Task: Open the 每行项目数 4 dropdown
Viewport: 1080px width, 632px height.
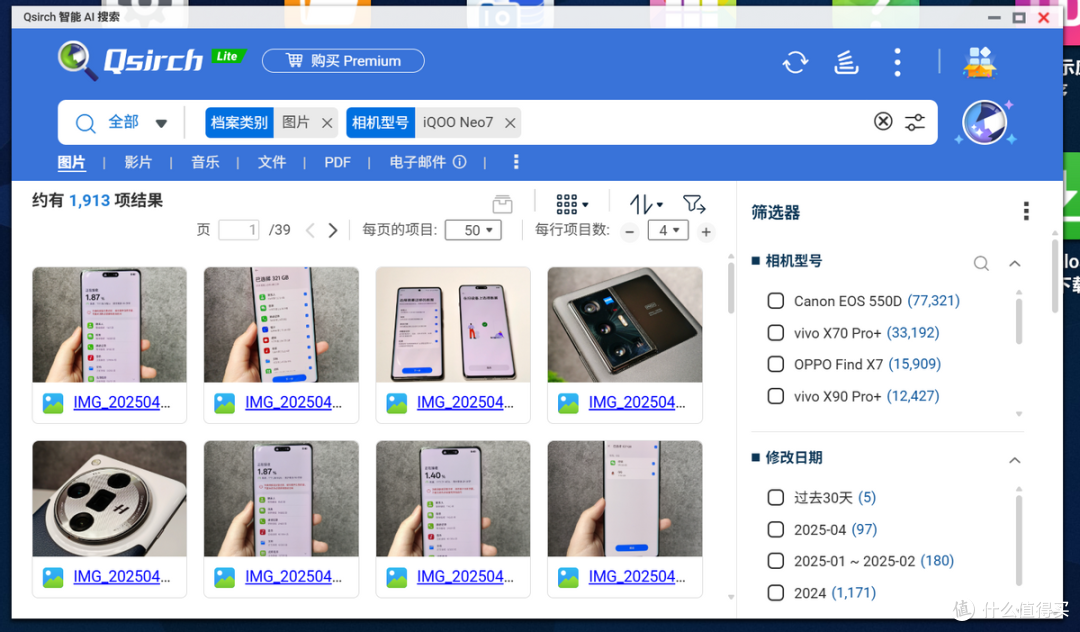Action: click(668, 230)
